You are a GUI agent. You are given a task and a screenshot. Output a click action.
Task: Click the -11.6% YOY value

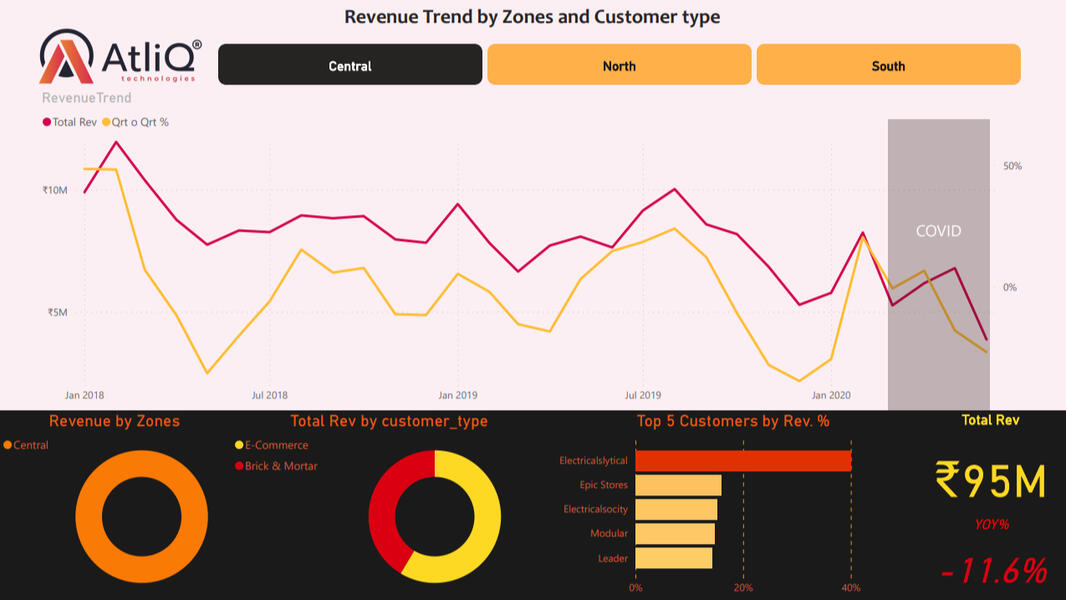pyautogui.click(x=993, y=571)
